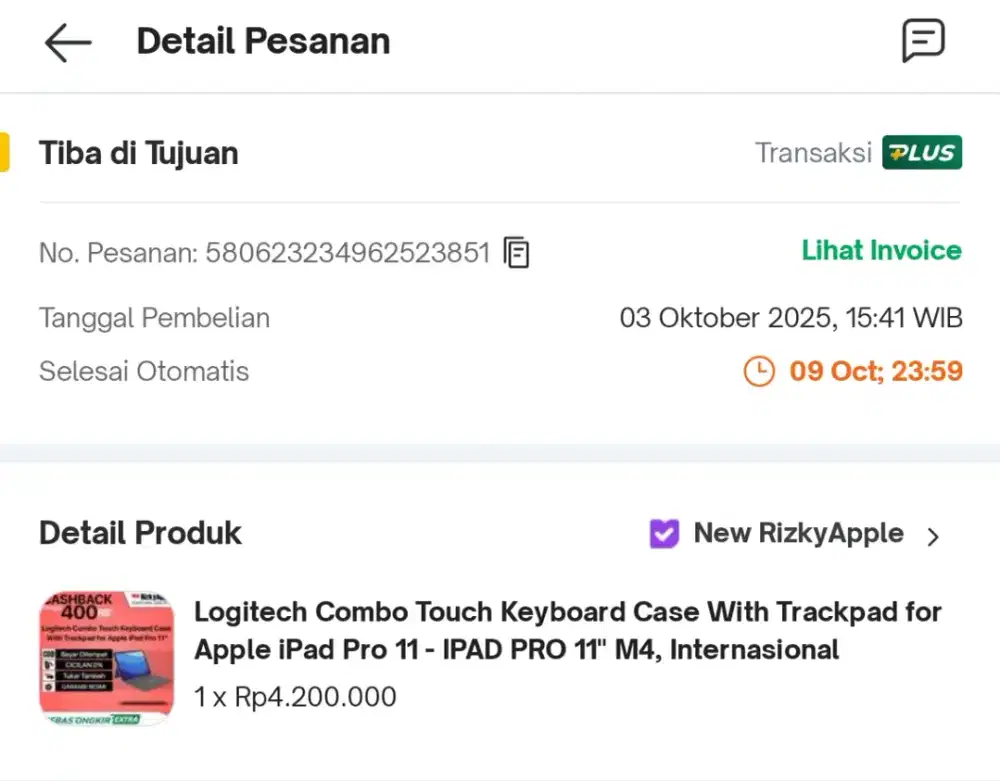Tap the Logitech keyboard product thumbnail
Image resolution: width=1000 pixels, height=781 pixels.
[107, 657]
